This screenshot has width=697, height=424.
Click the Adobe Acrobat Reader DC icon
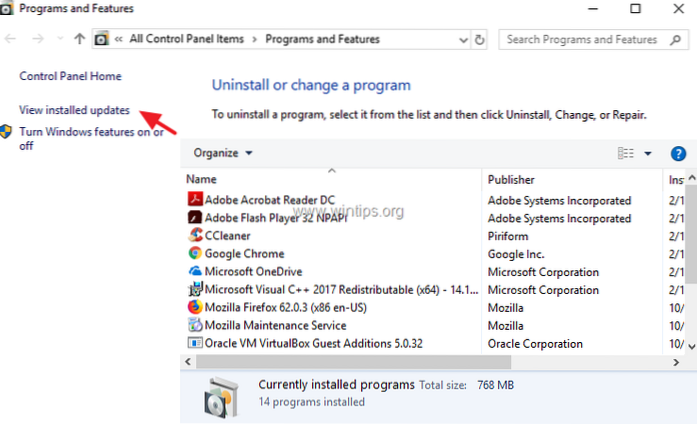(195, 200)
